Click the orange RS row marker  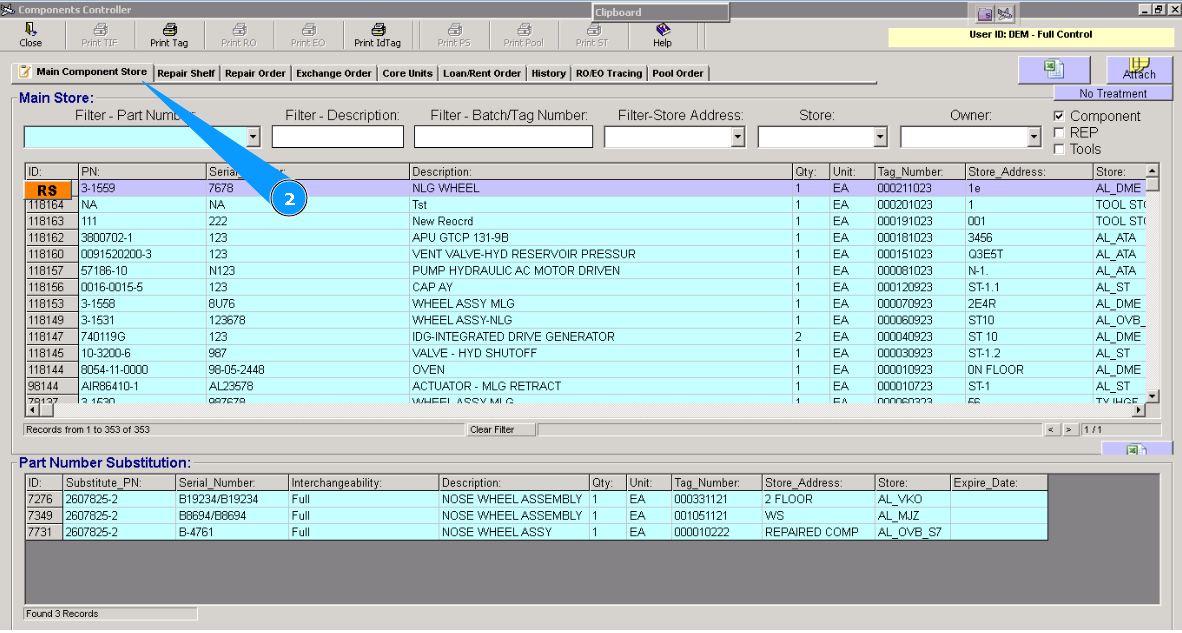[47, 189]
